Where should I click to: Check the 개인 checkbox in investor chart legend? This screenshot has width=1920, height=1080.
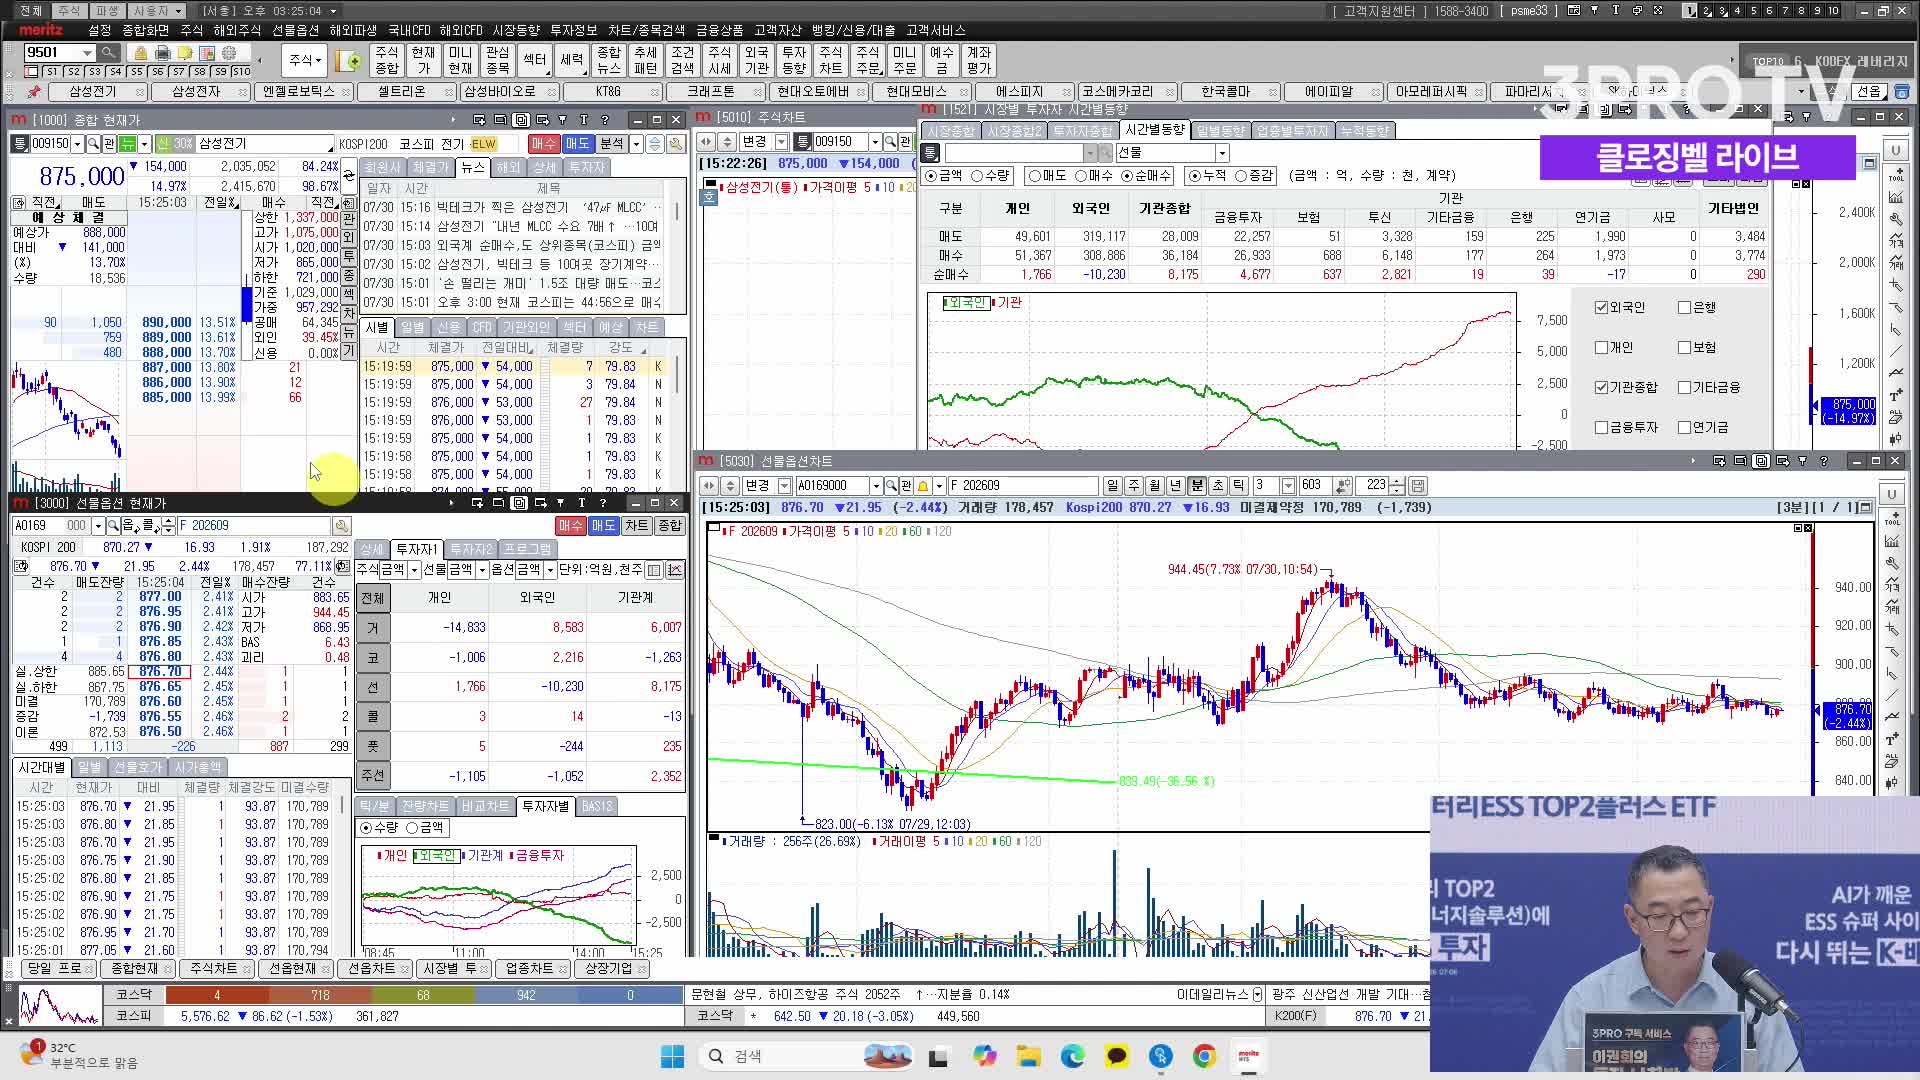click(x=1601, y=347)
